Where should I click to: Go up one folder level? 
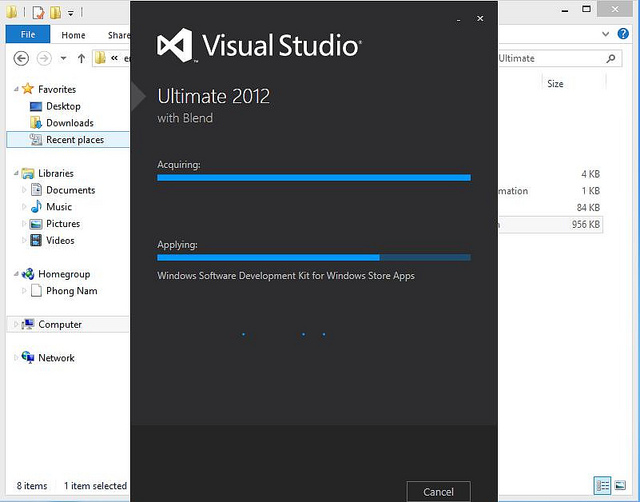pos(81,59)
